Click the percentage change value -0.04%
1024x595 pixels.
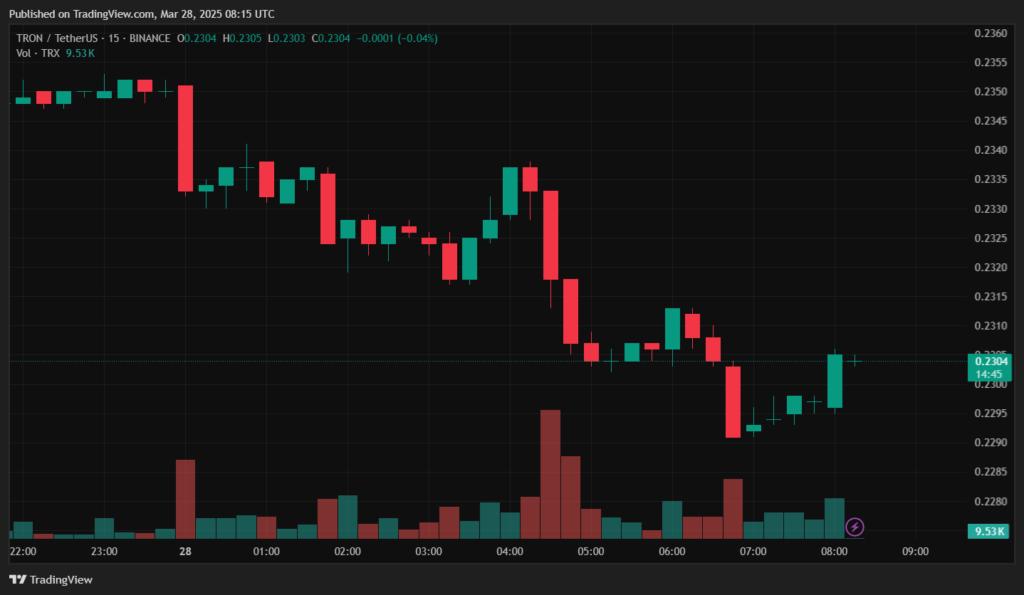417,37
